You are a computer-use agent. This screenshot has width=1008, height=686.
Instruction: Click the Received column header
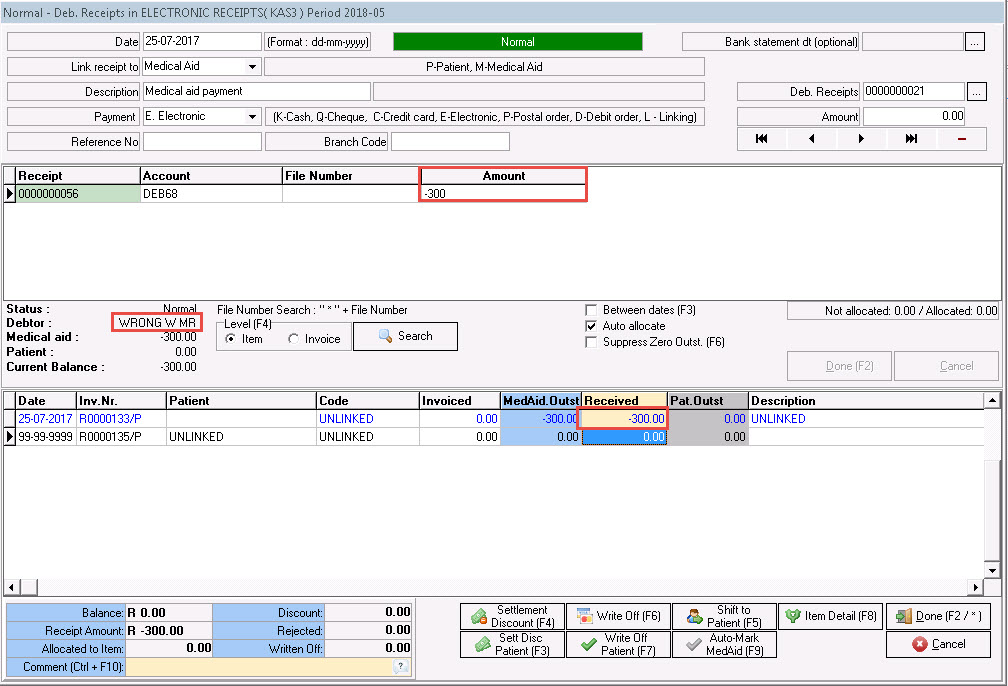coord(624,401)
